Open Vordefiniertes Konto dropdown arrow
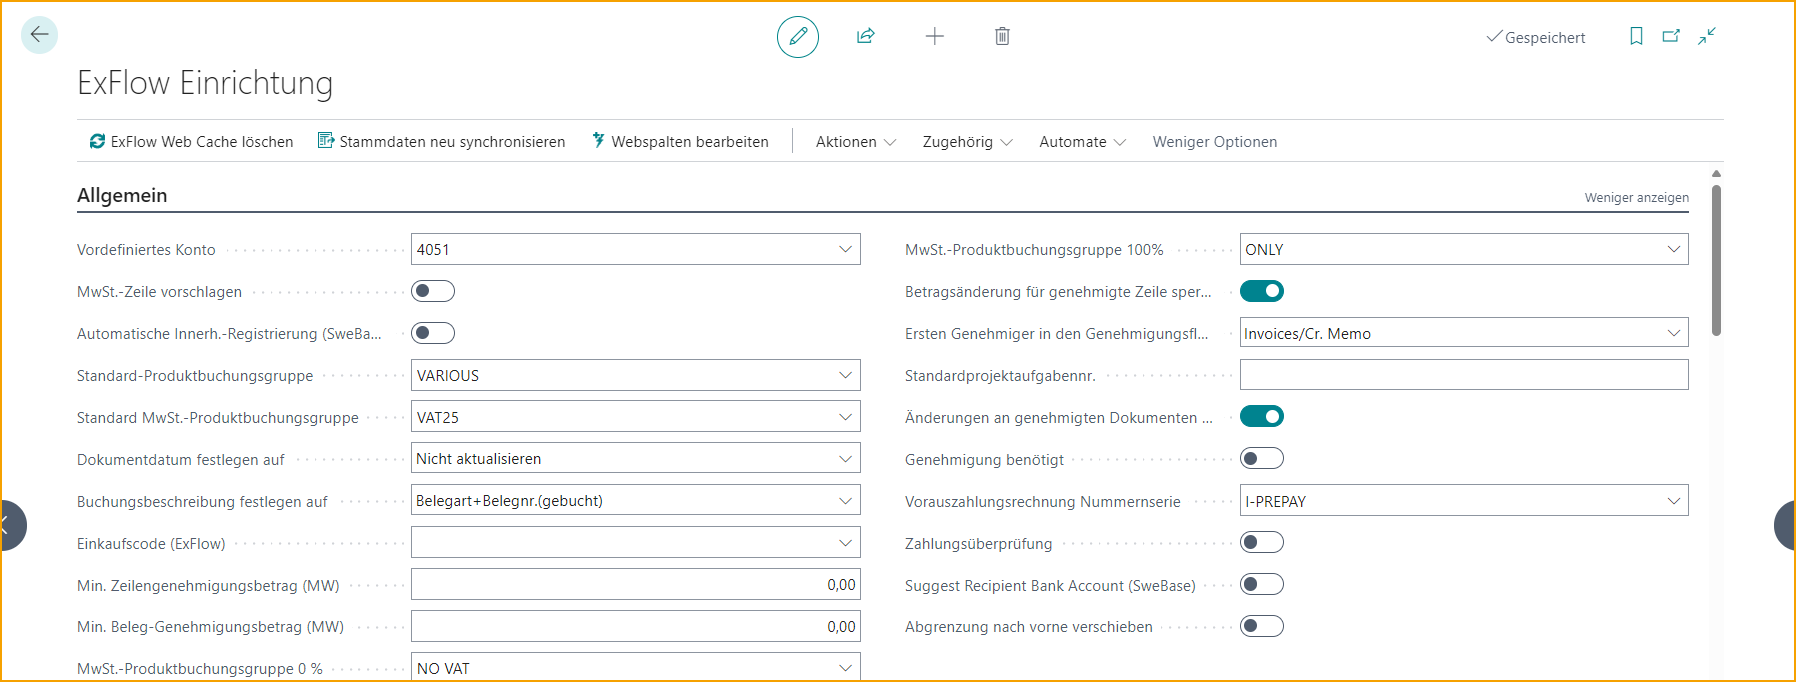 pos(845,249)
